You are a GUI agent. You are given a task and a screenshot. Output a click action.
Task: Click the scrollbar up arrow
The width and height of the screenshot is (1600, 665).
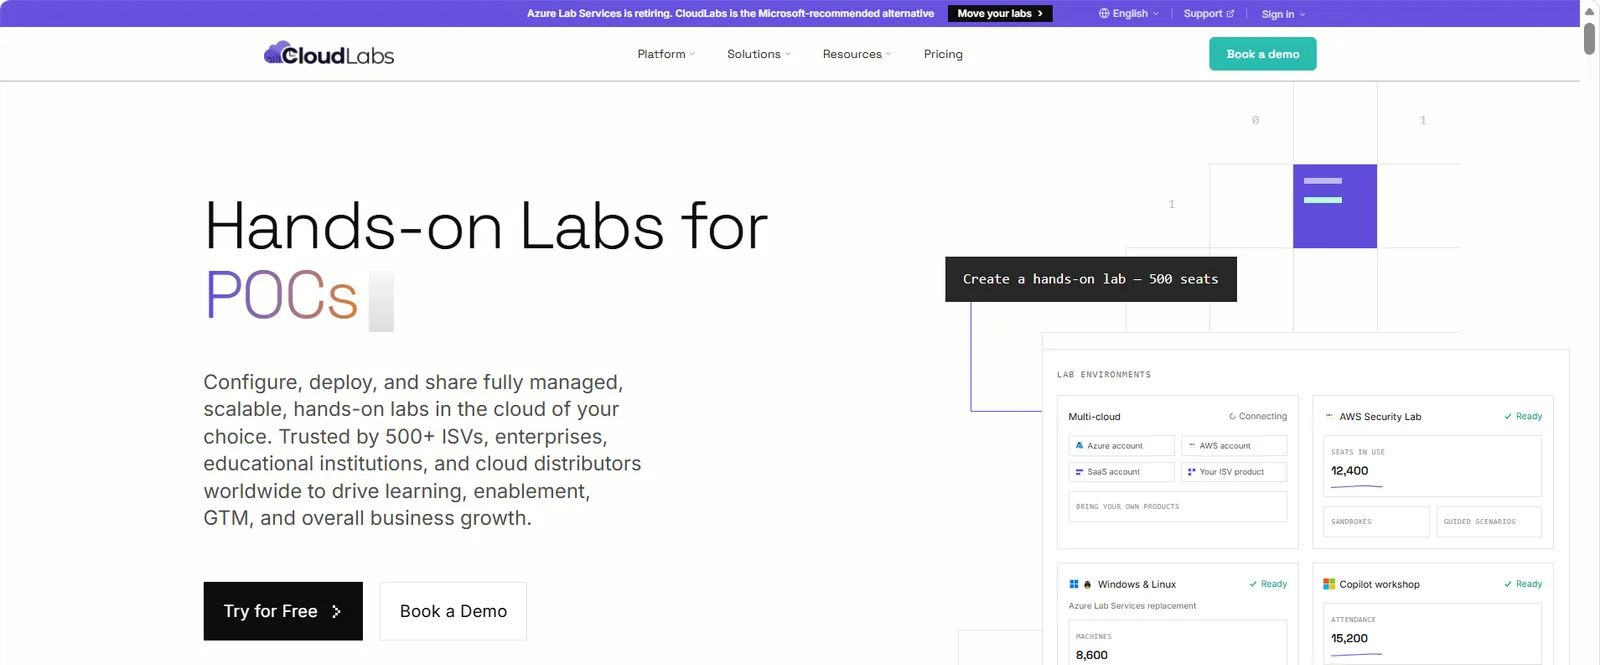point(1589,11)
